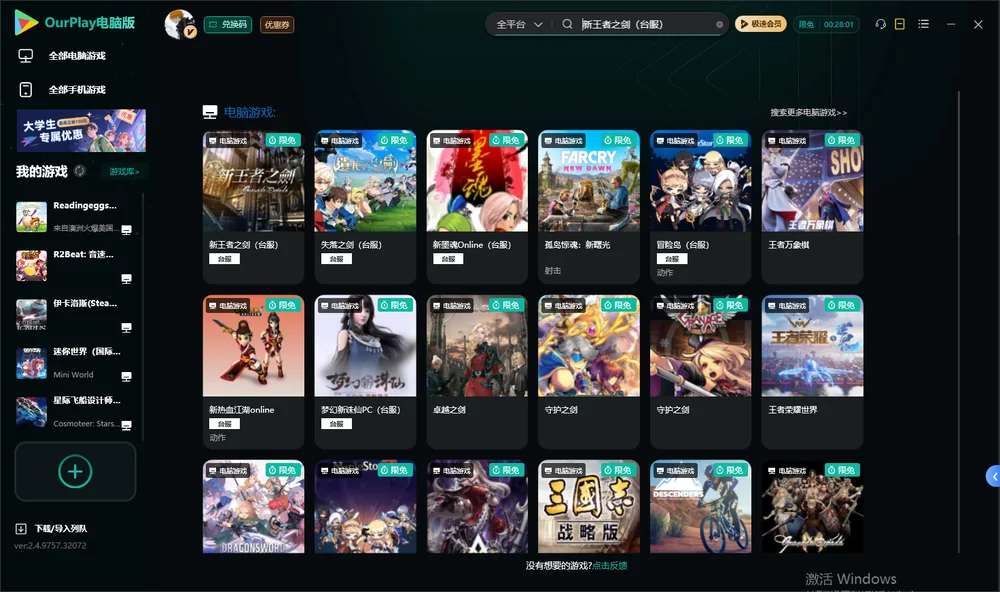Click 搜索更多电脑游戏>> link
Screen dimensions: 1000x592
click(808, 112)
